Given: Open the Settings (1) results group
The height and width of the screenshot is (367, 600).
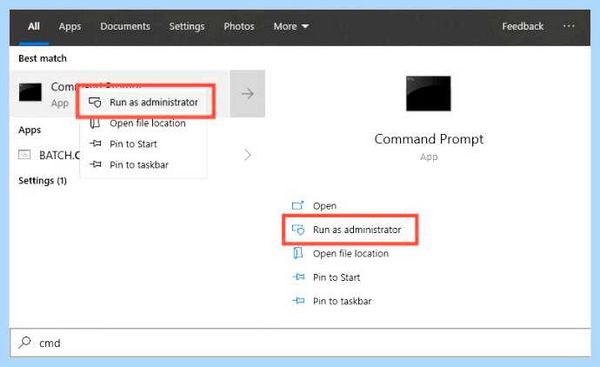Looking at the screenshot, I should coord(42,181).
